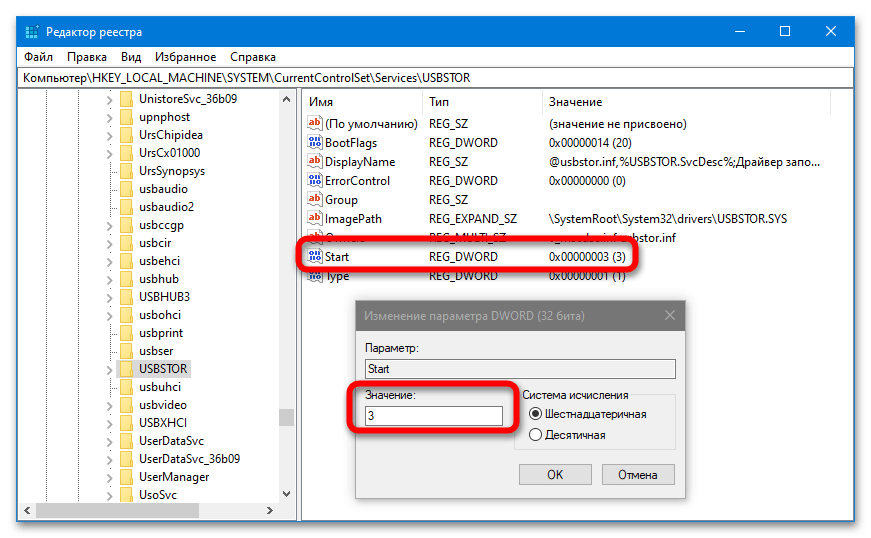Click the ImagePath string value icon
The width and height of the screenshot is (871, 538).
[314, 219]
